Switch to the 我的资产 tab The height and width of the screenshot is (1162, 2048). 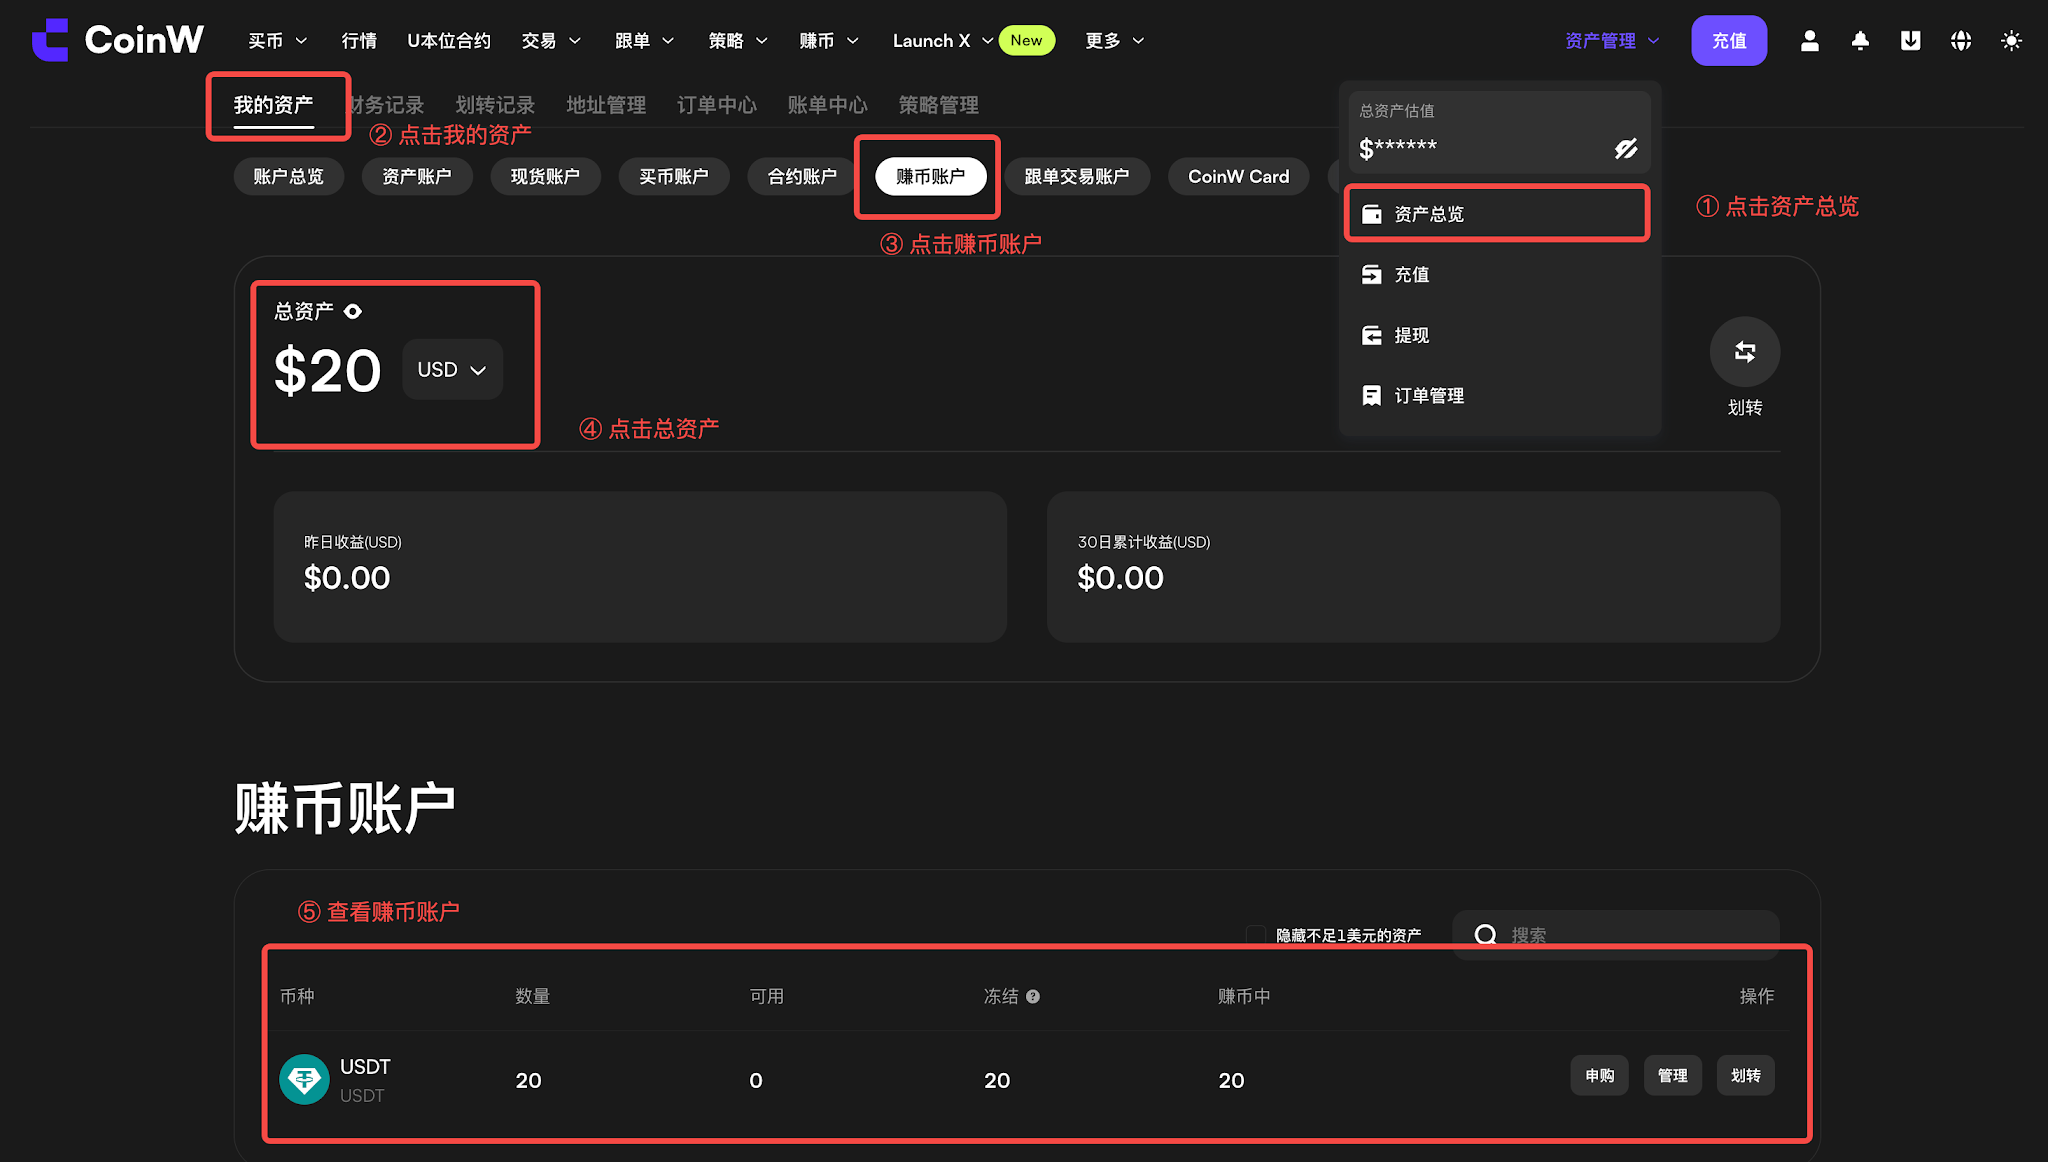tap(273, 105)
